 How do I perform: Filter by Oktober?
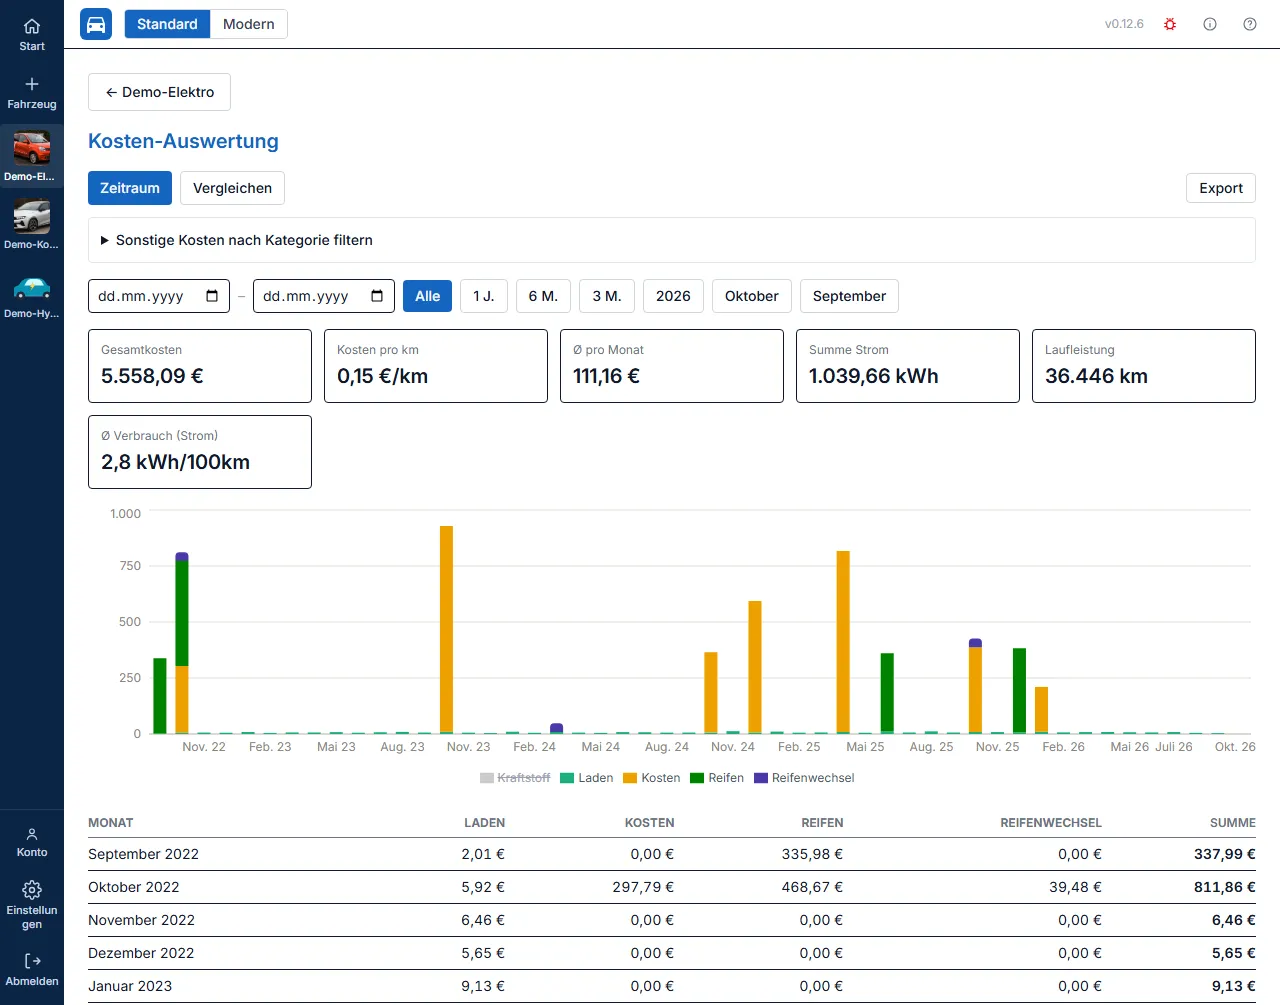click(752, 296)
